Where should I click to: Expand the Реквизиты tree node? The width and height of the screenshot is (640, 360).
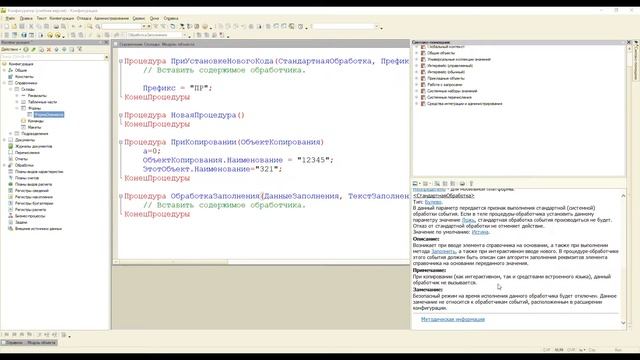click(x=17, y=96)
